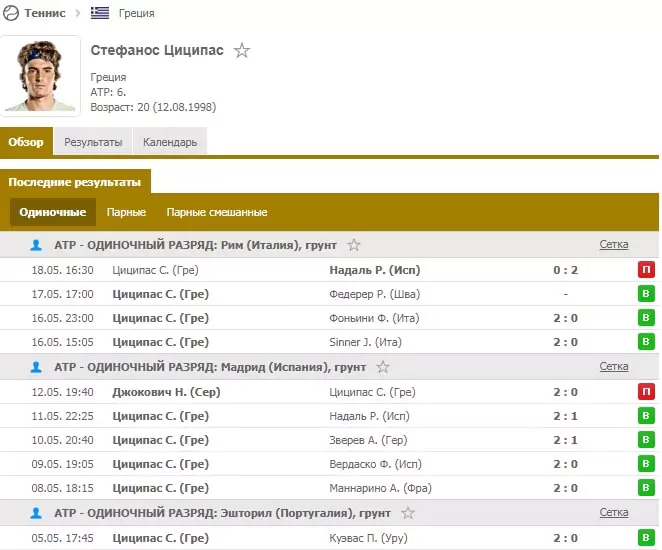The image size is (662, 550).
Task: Switch to the Календарь tab
Action: coord(170,142)
